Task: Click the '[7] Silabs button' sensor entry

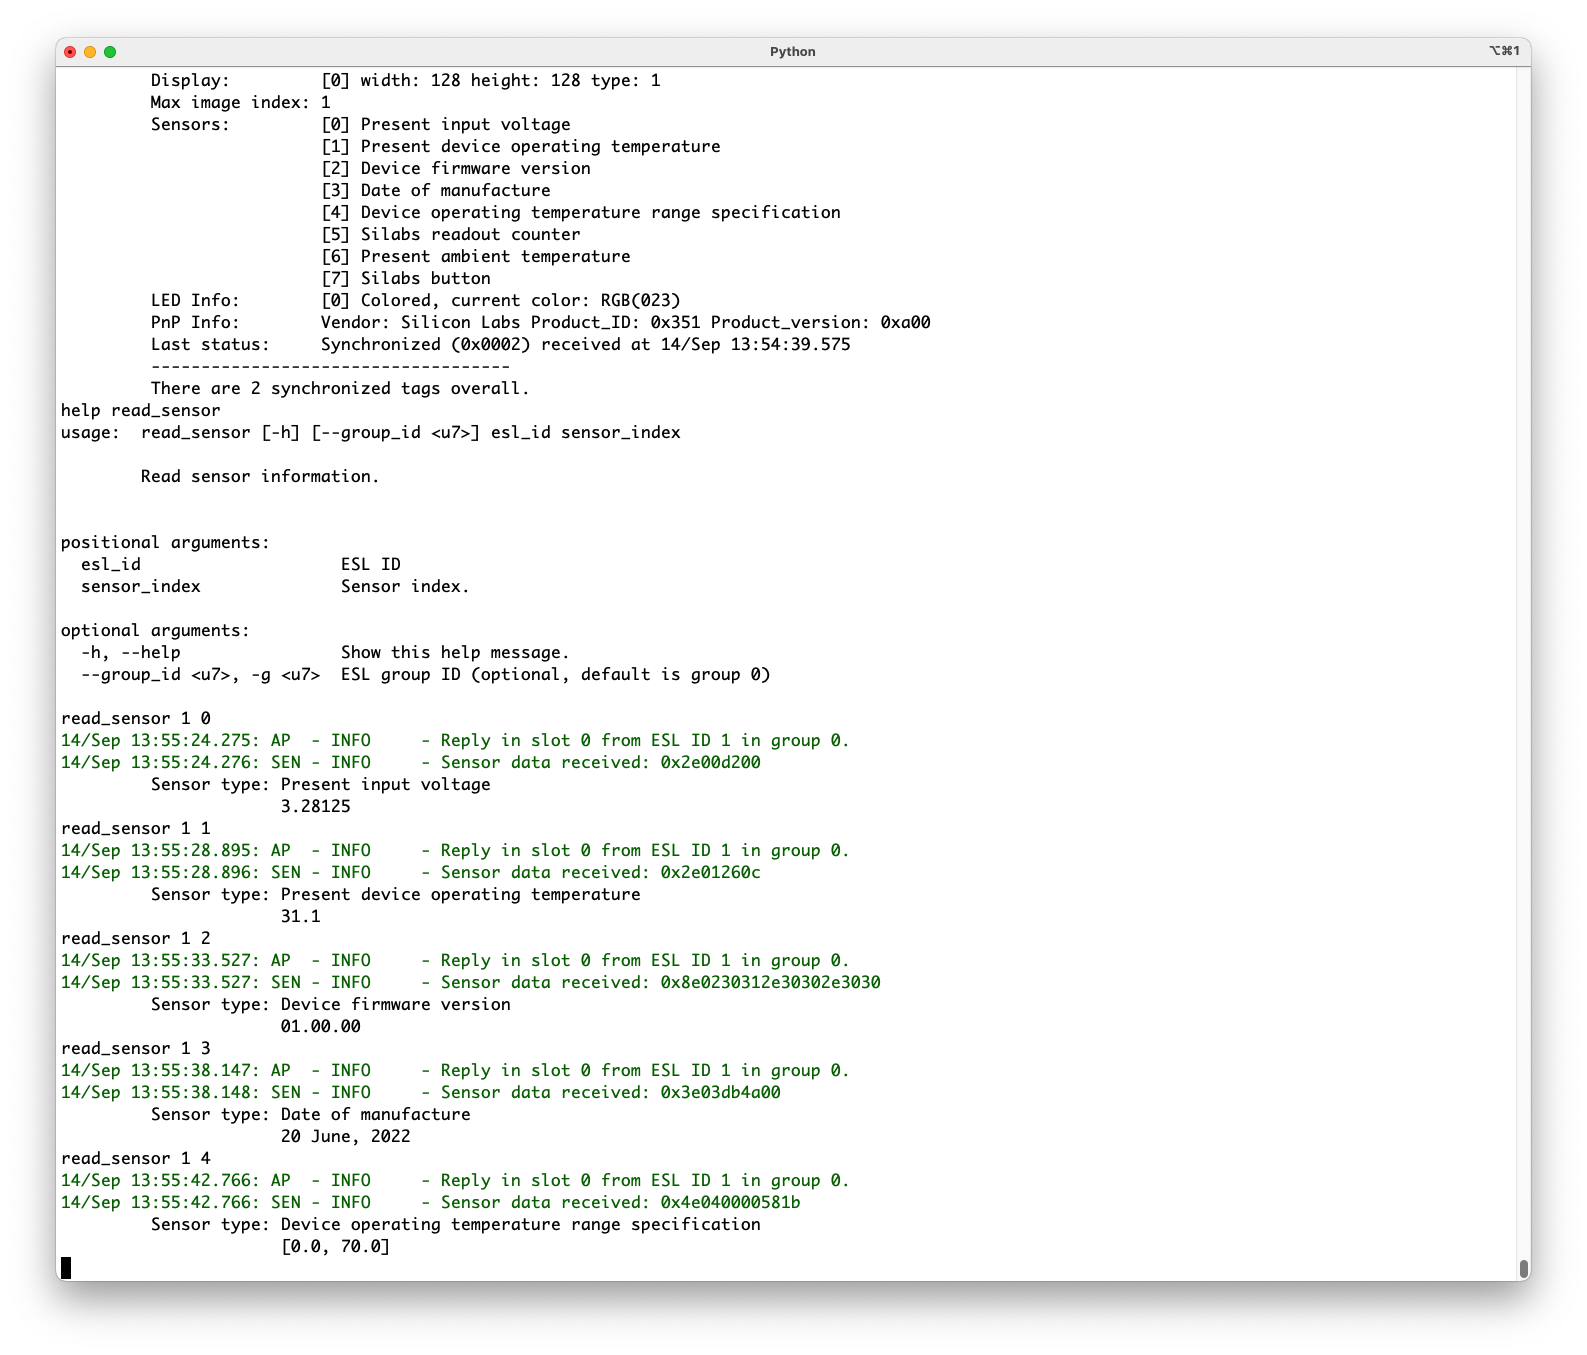Action: click(405, 278)
